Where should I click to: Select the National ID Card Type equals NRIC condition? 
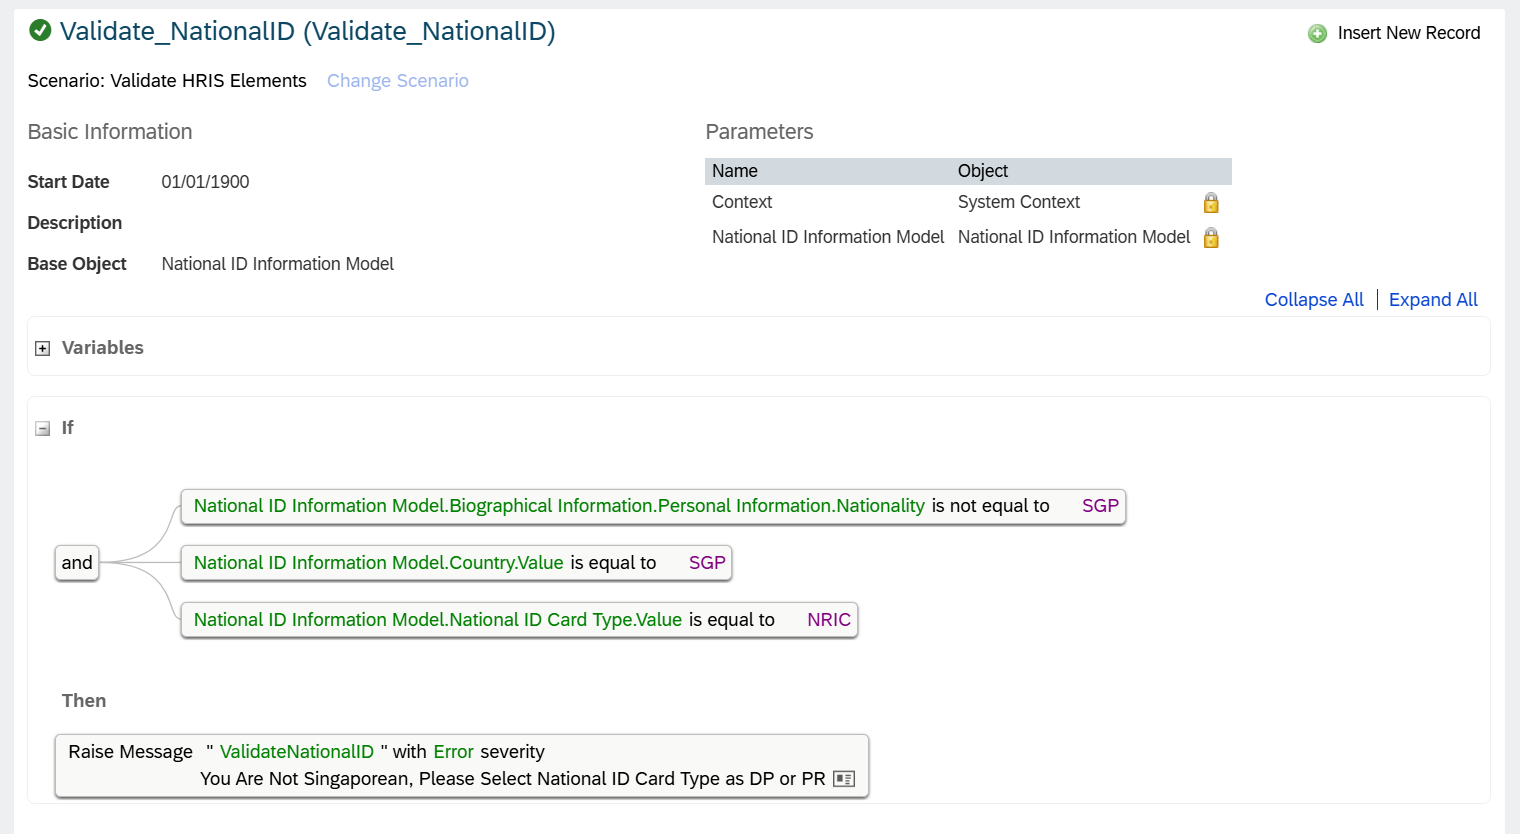(519, 620)
